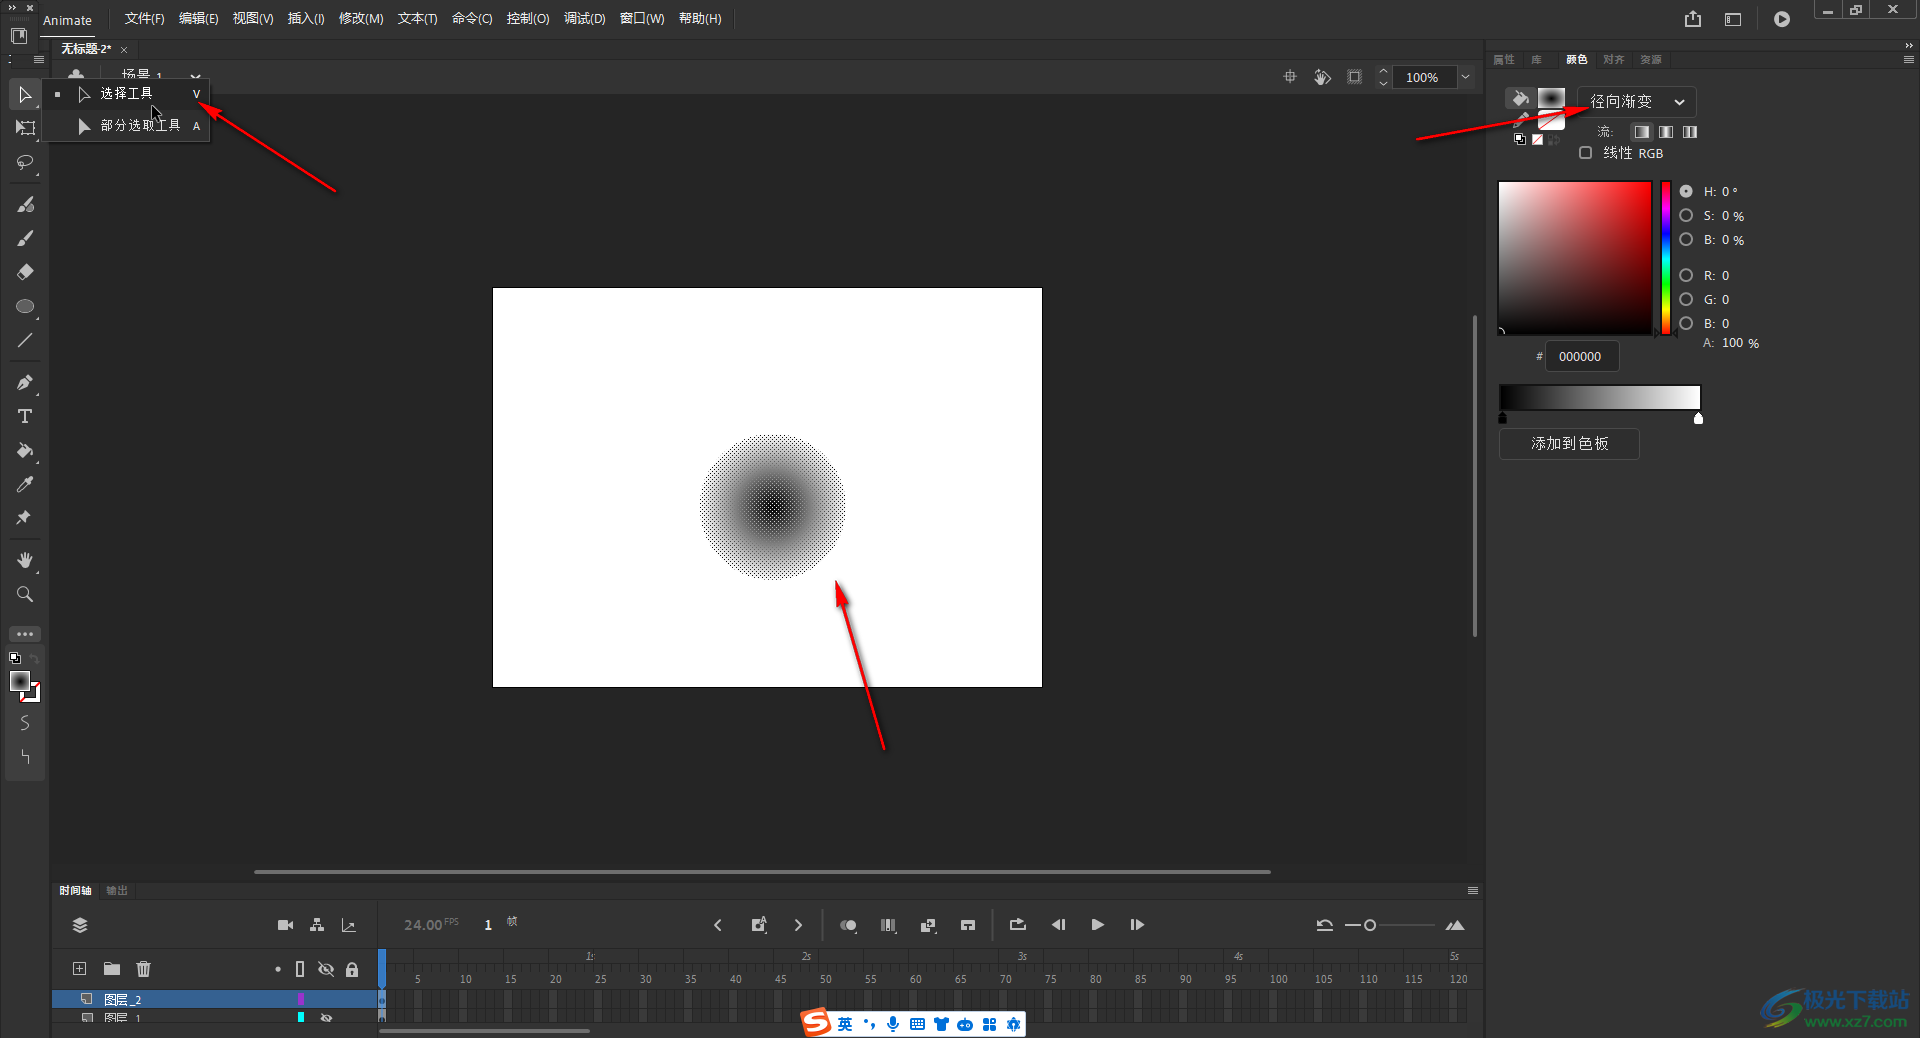Toggle clip content outside stage icon
The width and height of the screenshot is (1920, 1038).
click(1354, 77)
